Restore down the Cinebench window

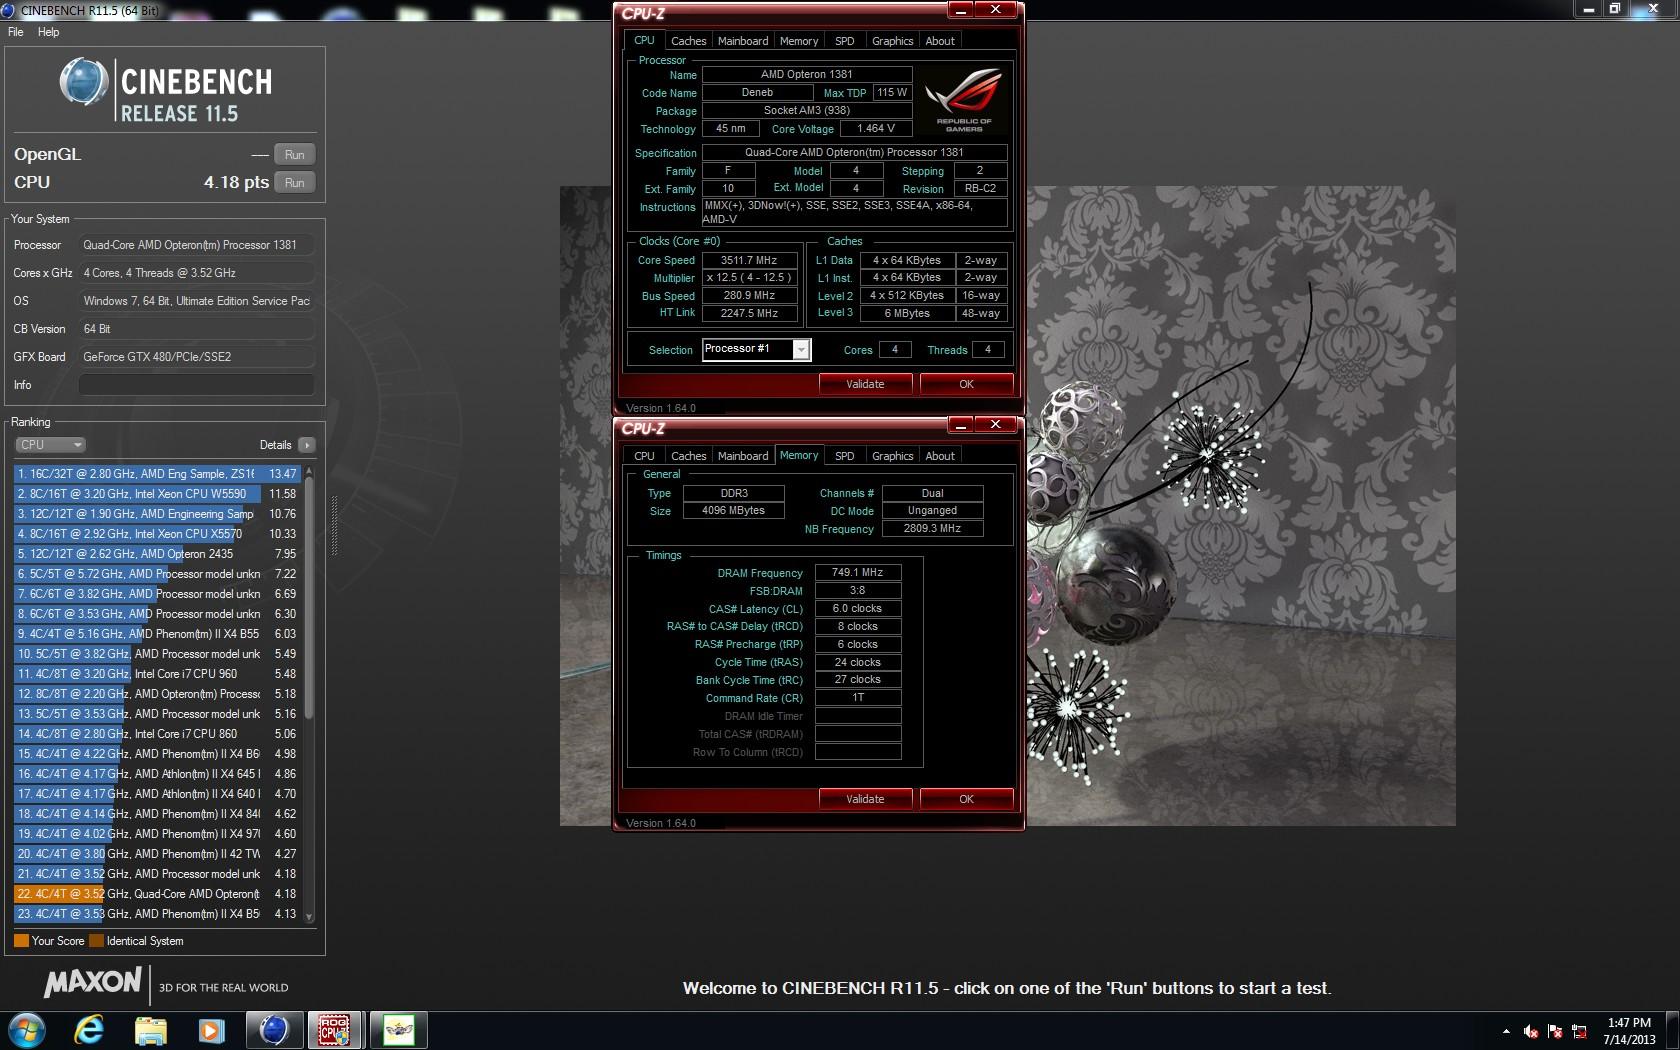(x=1615, y=8)
